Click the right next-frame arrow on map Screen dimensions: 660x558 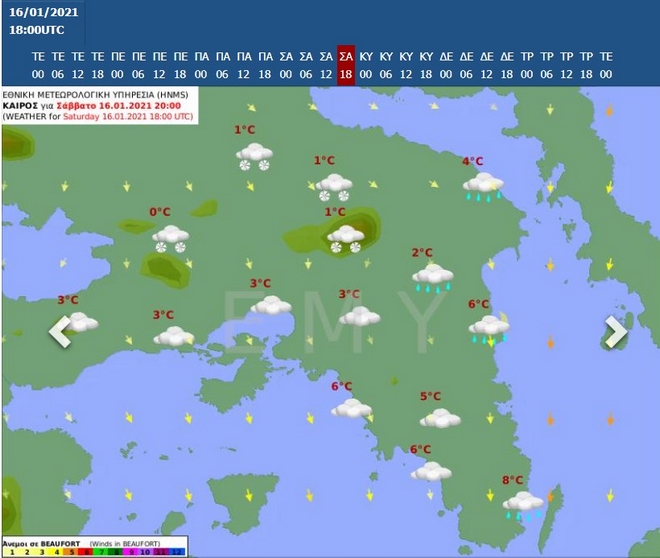[x=615, y=331]
